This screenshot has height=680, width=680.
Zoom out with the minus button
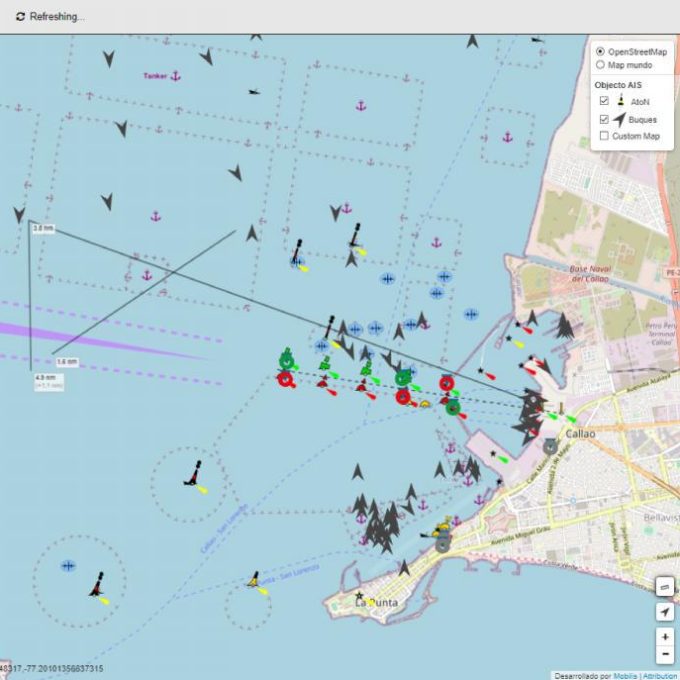coord(665,654)
